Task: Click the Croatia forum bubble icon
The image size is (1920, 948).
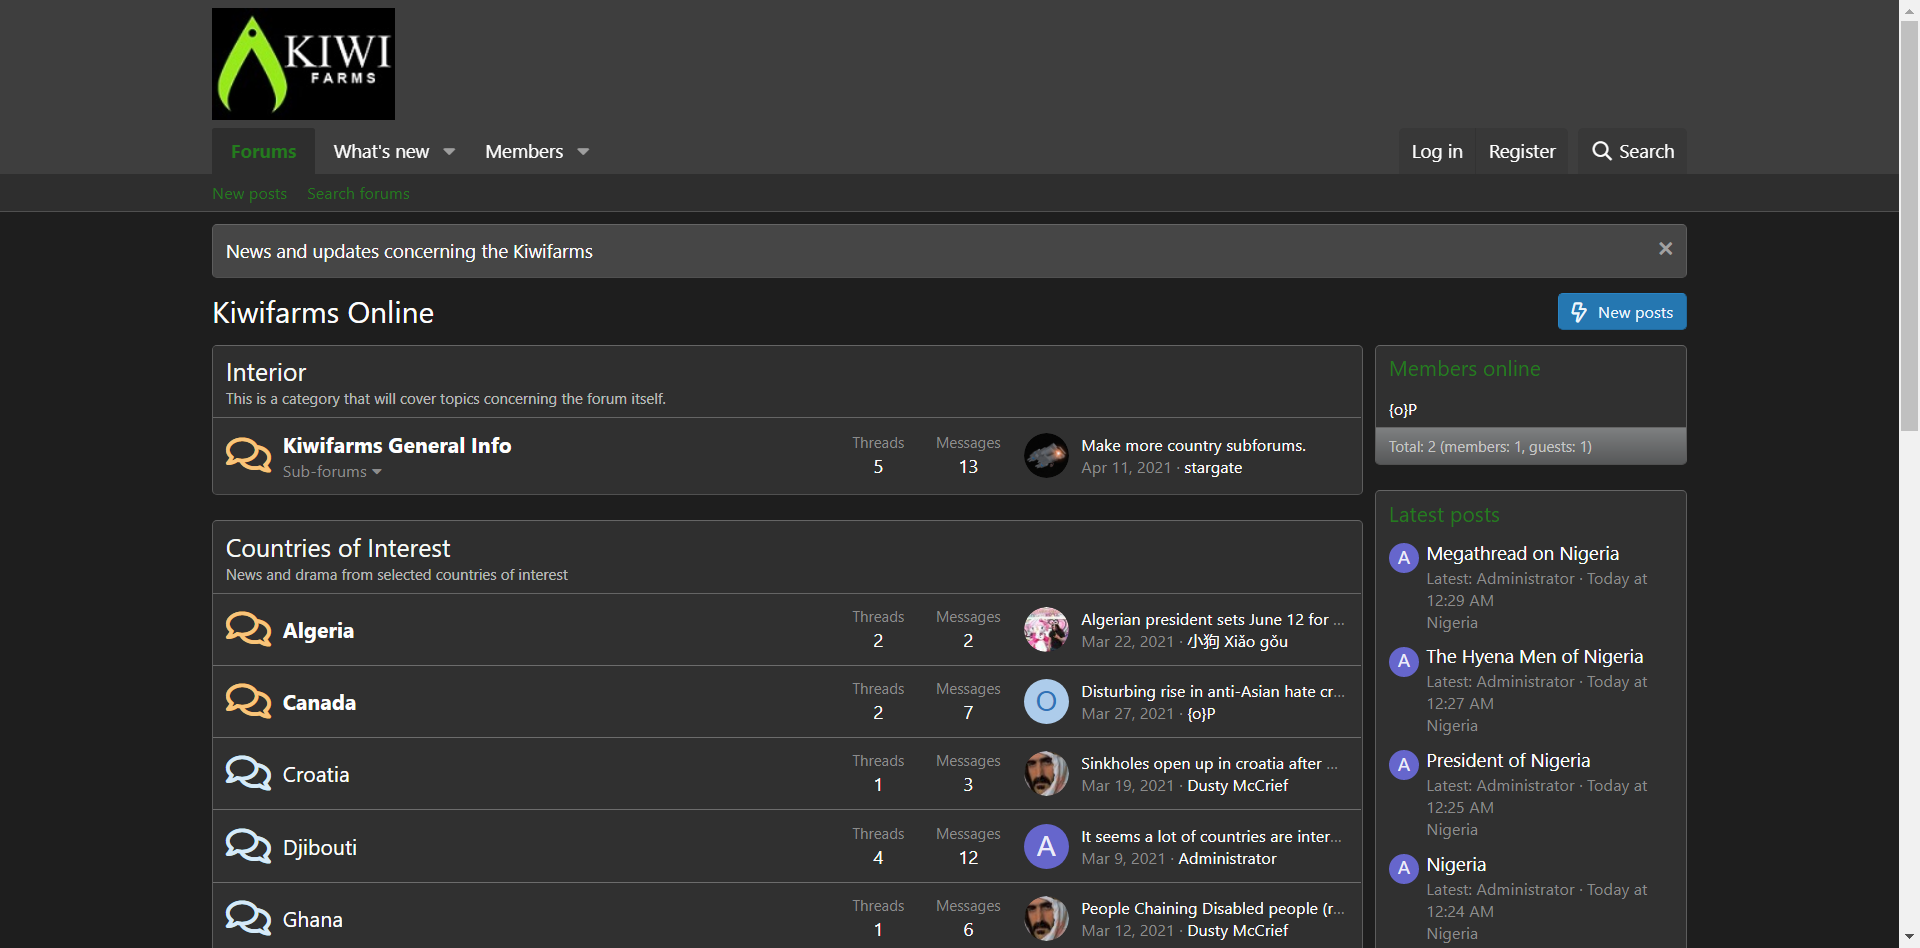Action: 248,774
